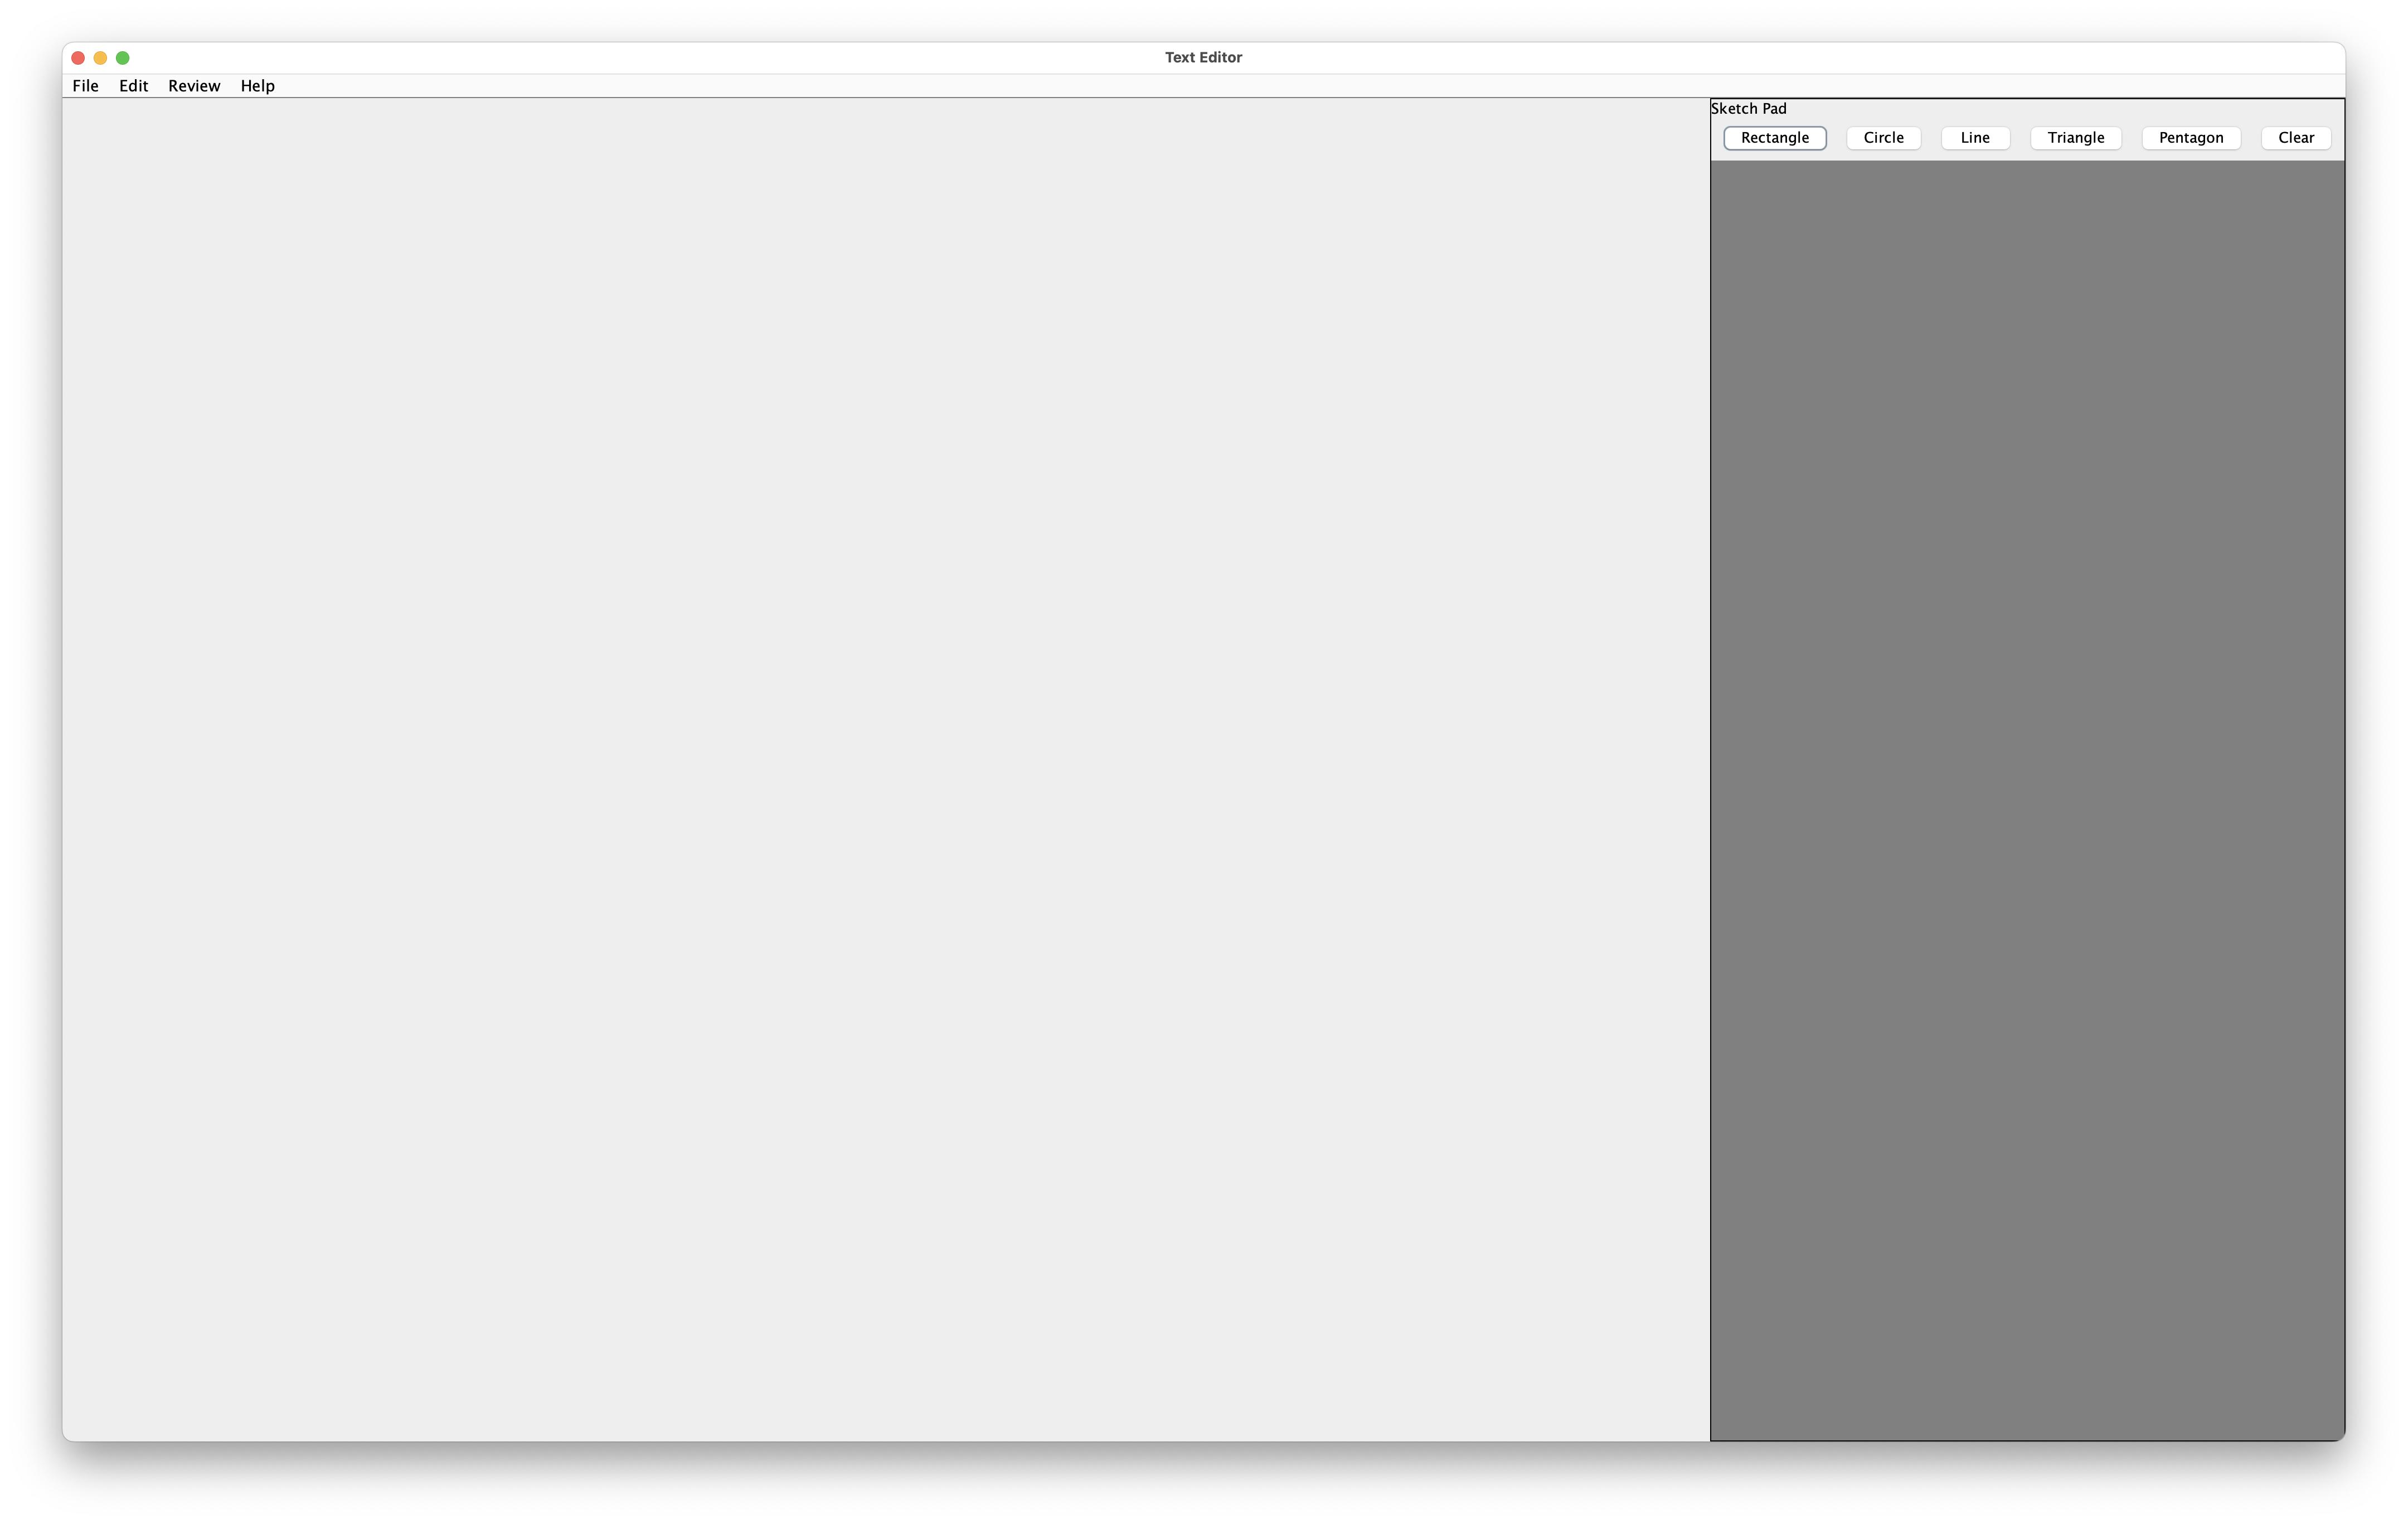Click the Text Editor title bar
Viewport: 2408px width, 1524px height.
tap(1203, 57)
